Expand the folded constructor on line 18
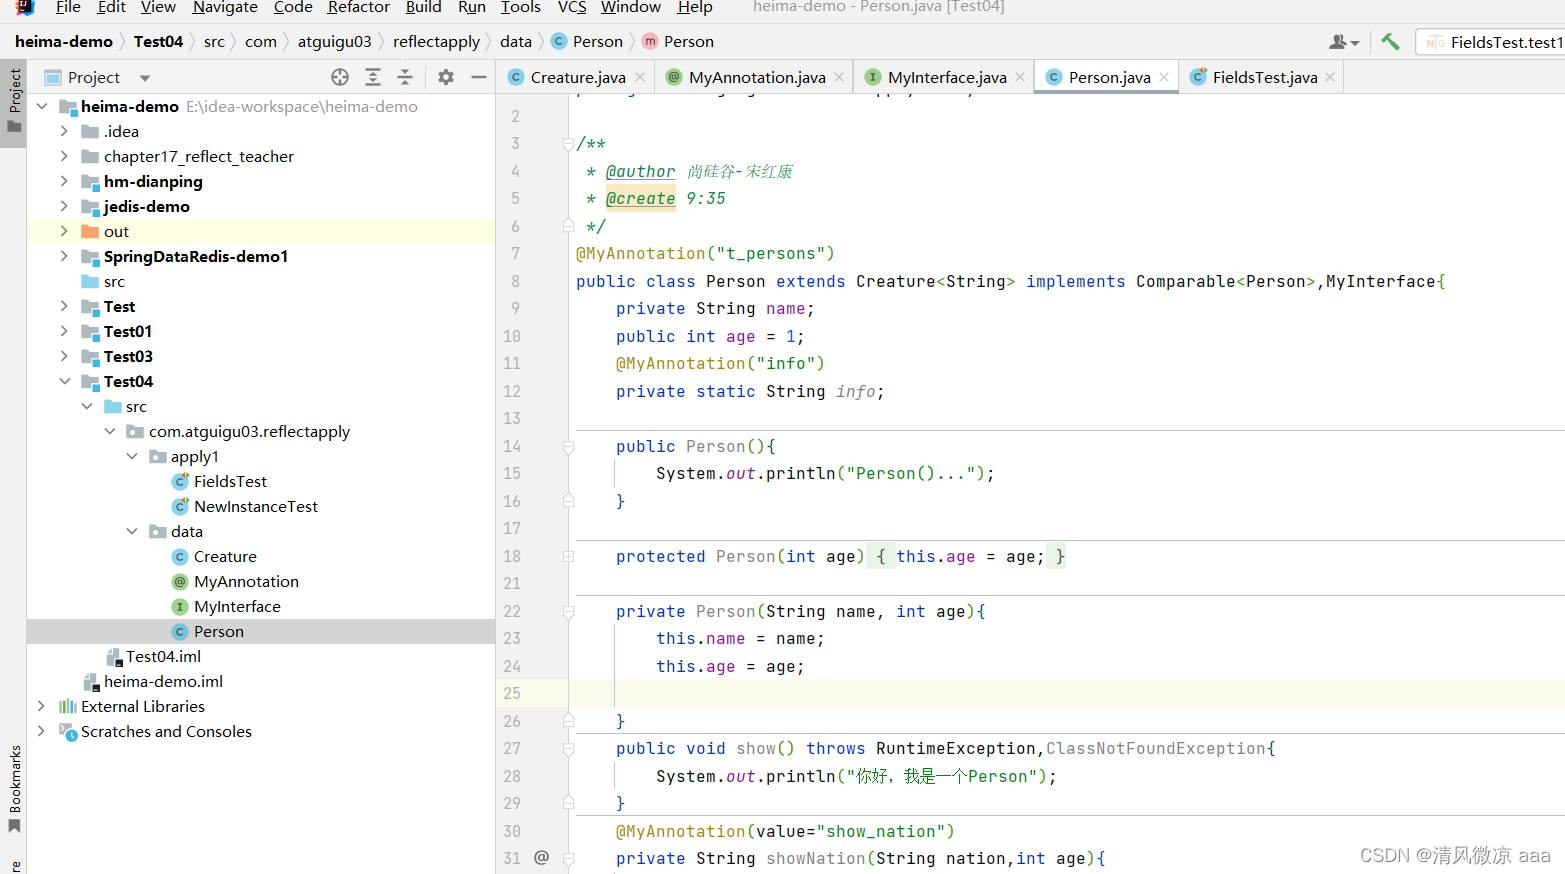This screenshot has width=1565, height=874. pyautogui.click(x=568, y=556)
